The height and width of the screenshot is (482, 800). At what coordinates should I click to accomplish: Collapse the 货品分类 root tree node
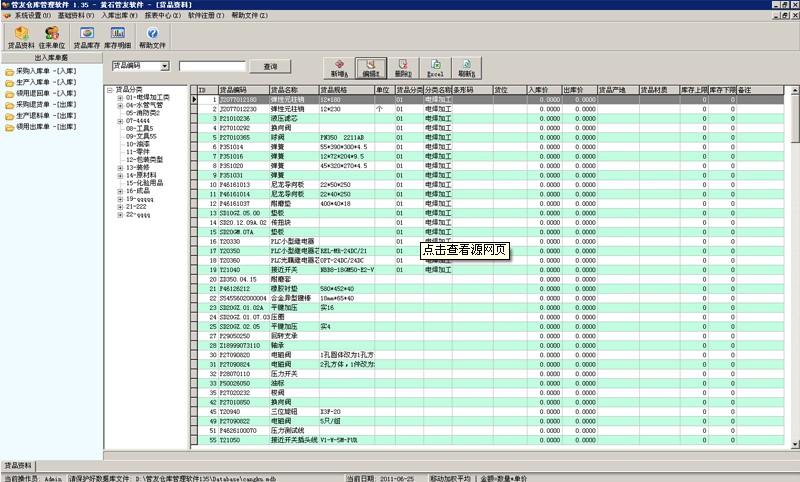(x=110, y=90)
